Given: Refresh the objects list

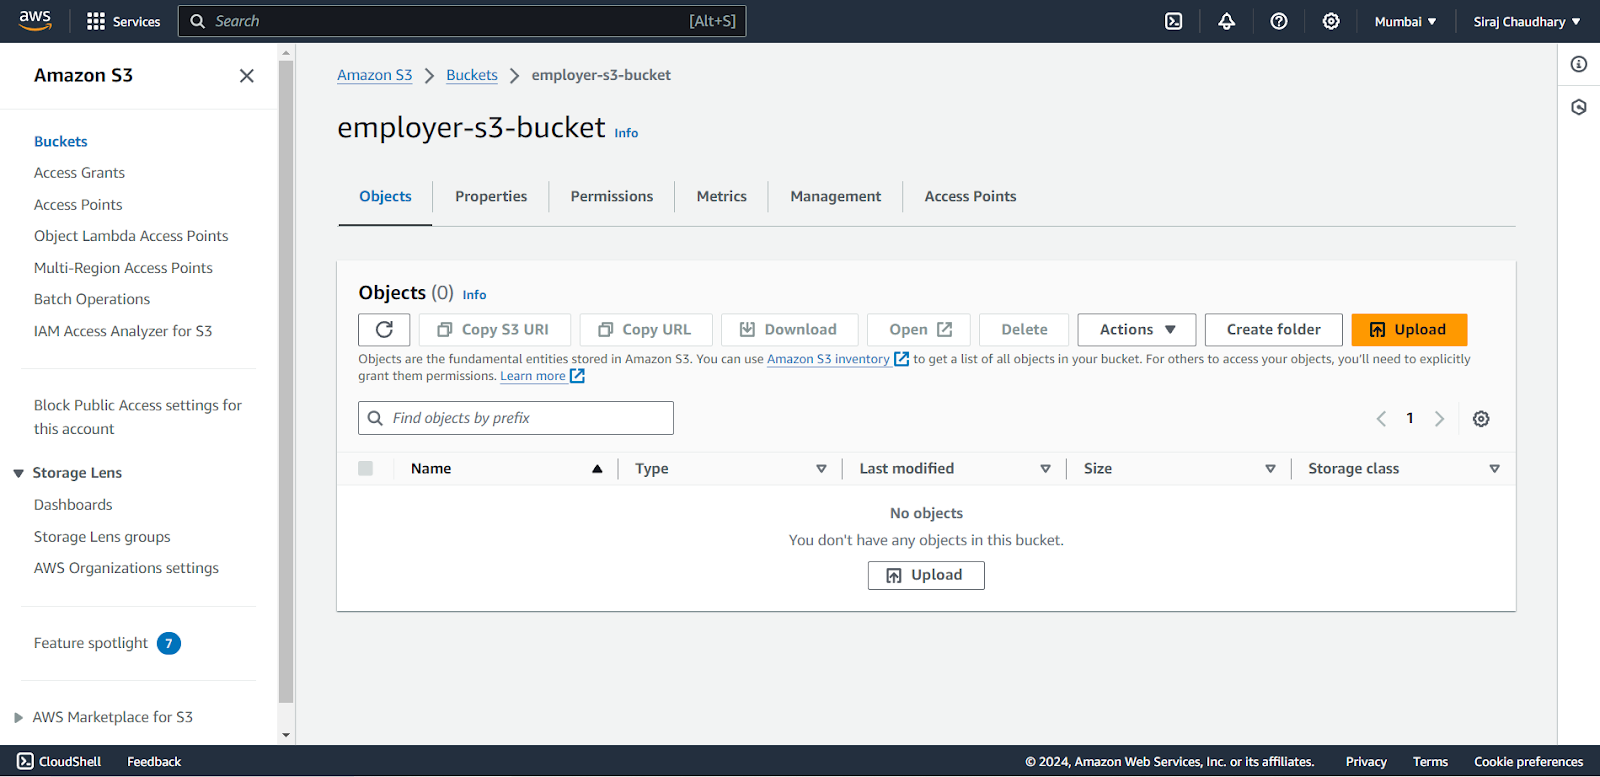Looking at the screenshot, I should point(384,330).
